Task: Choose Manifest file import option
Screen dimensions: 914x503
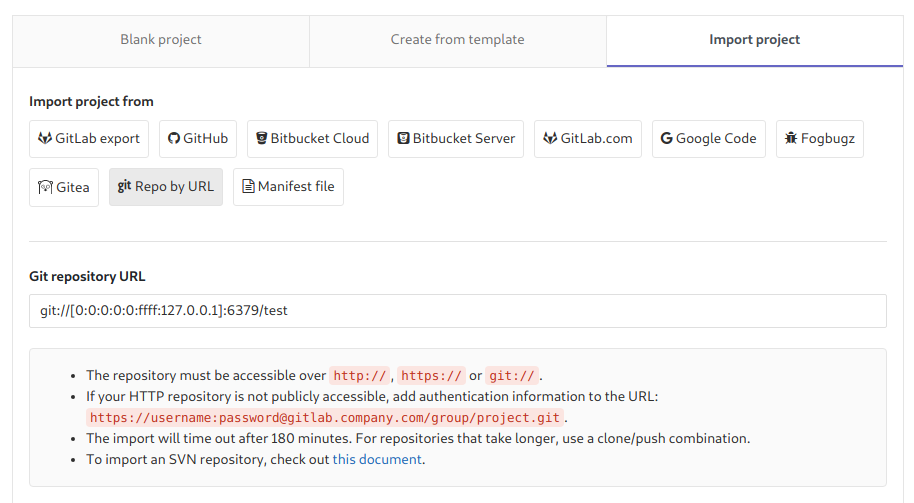Action: [x=289, y=187]
